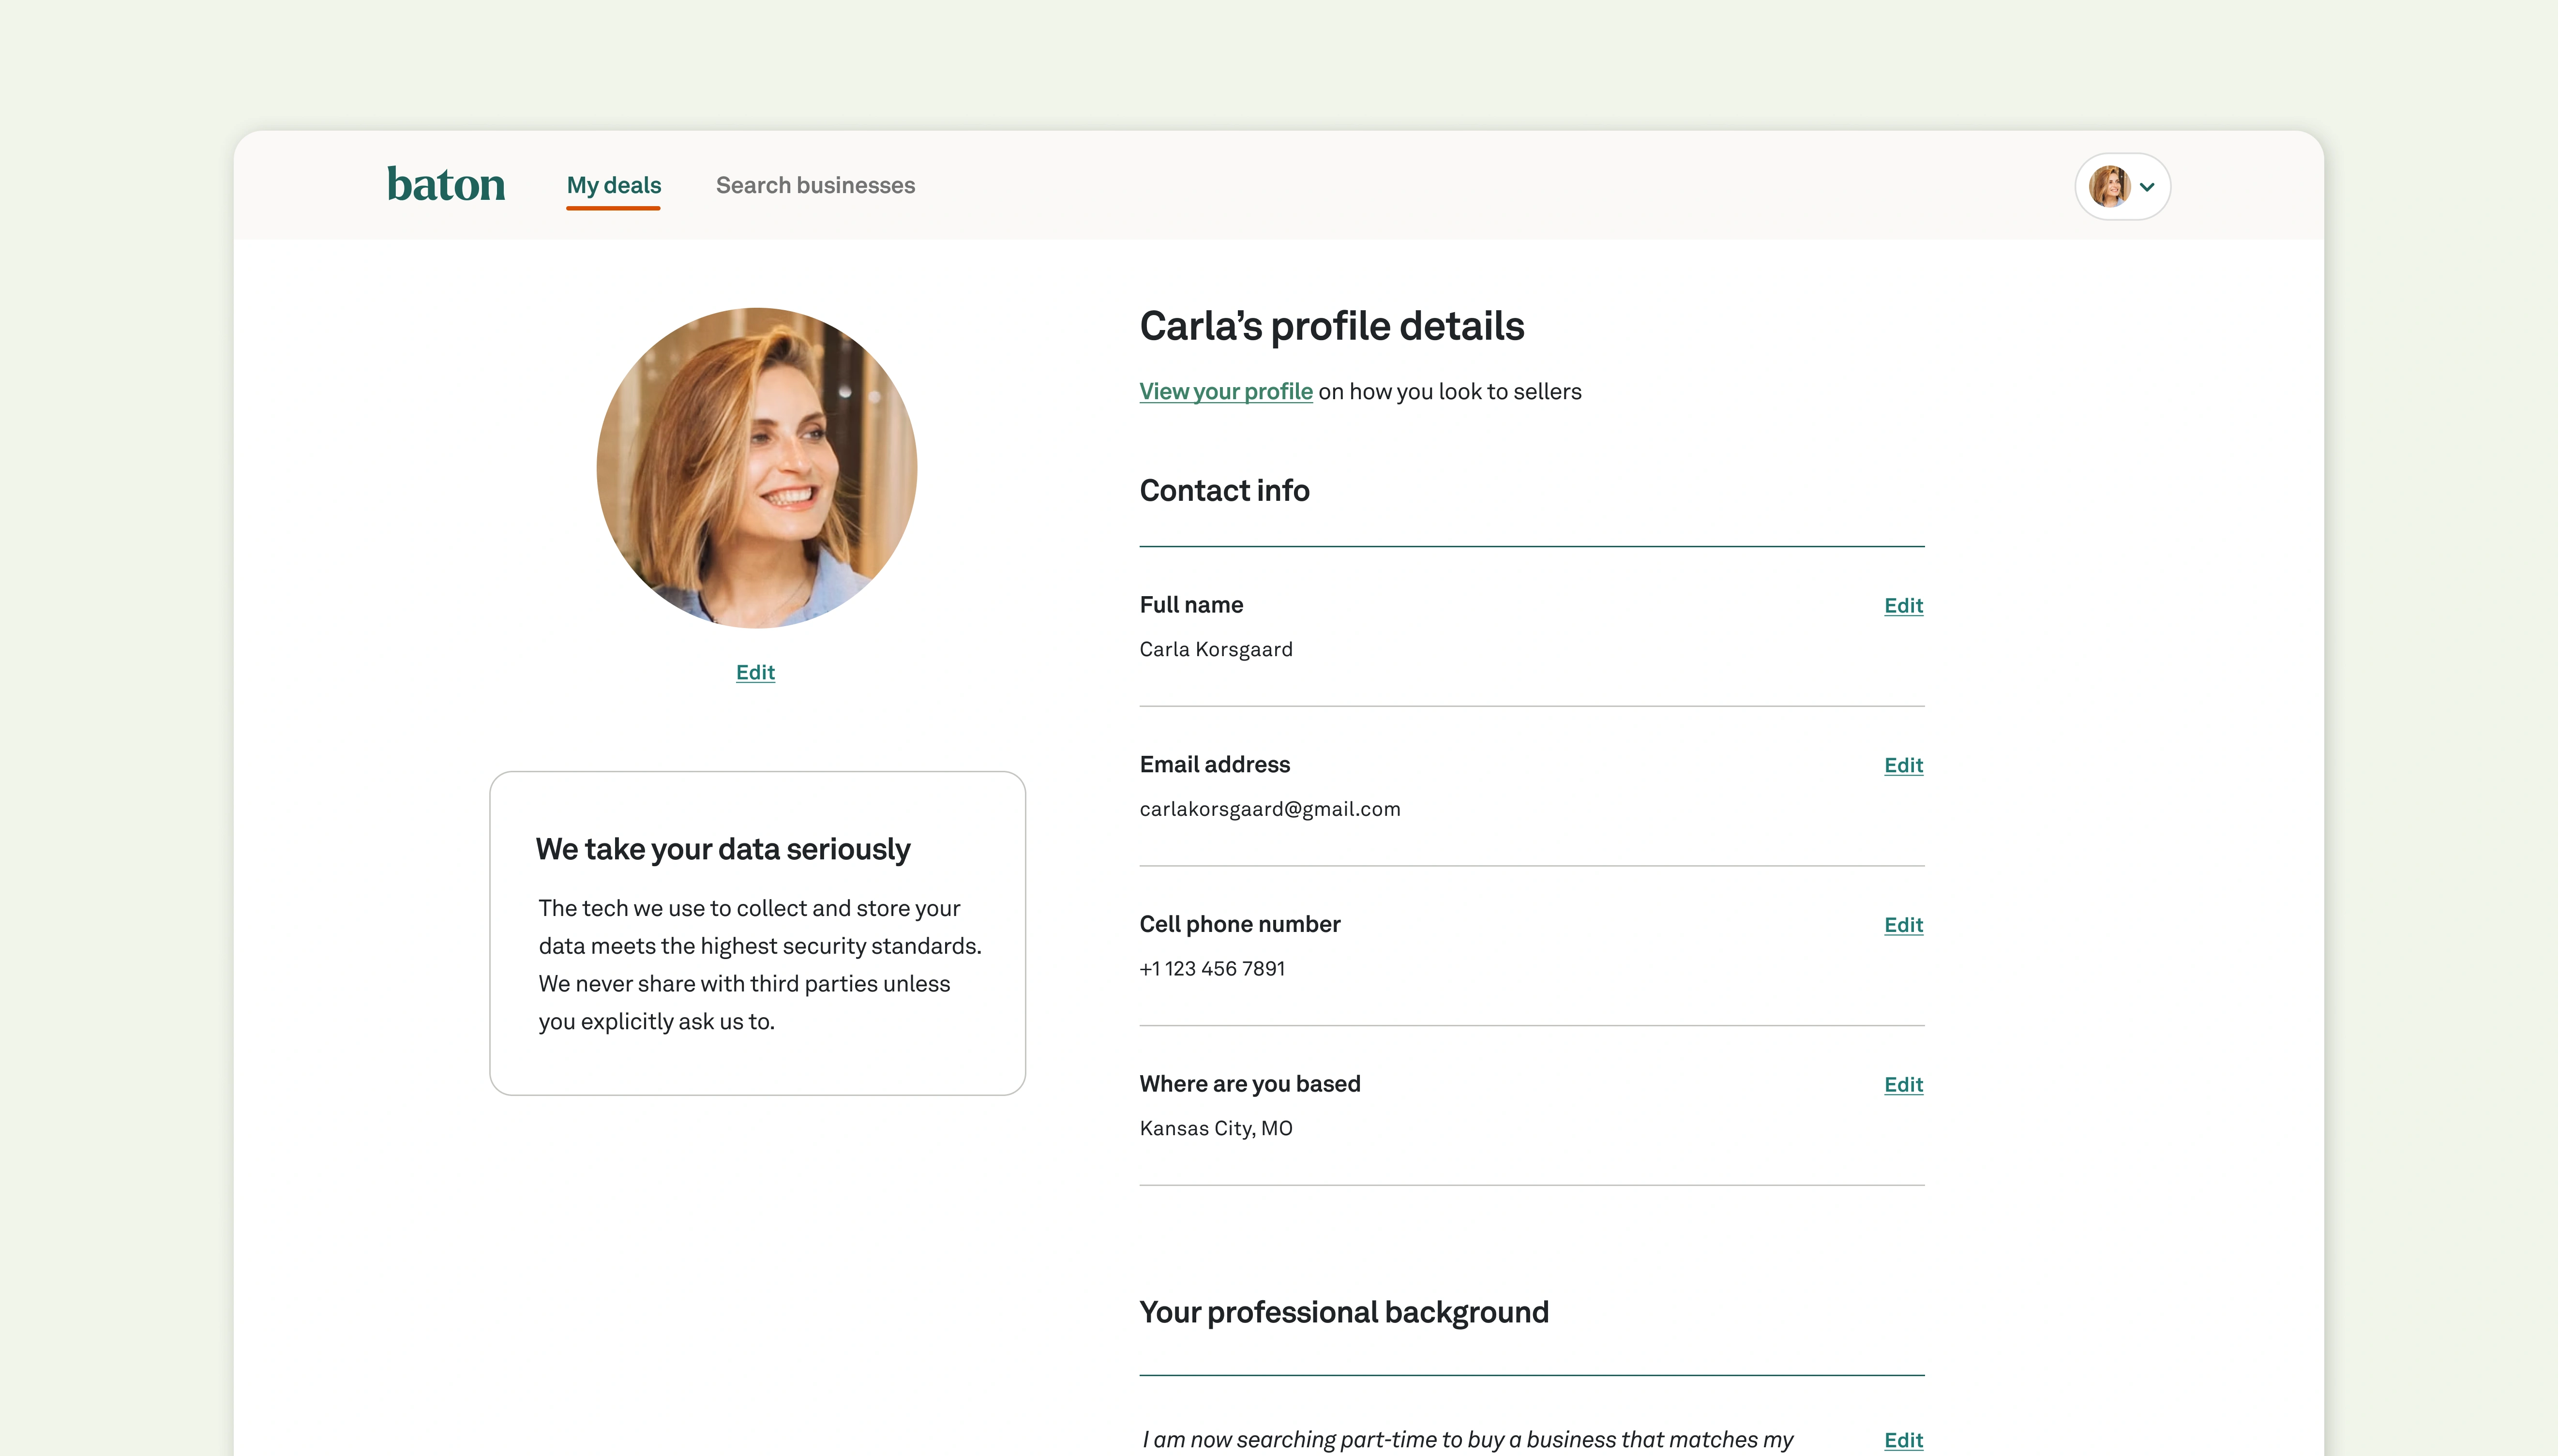Switch to the My deals tab
This screenshot has height=1456, width=2558.
pos(613,185)
